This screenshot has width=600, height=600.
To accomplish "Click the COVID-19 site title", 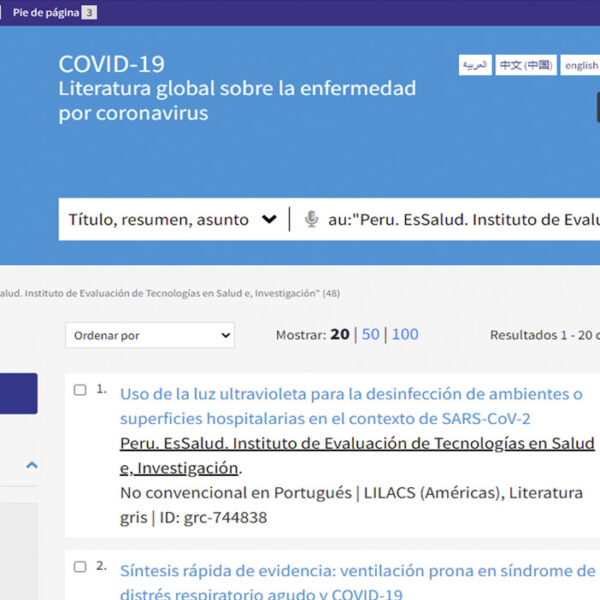I will pyautogui.click(x=112, y=64).
